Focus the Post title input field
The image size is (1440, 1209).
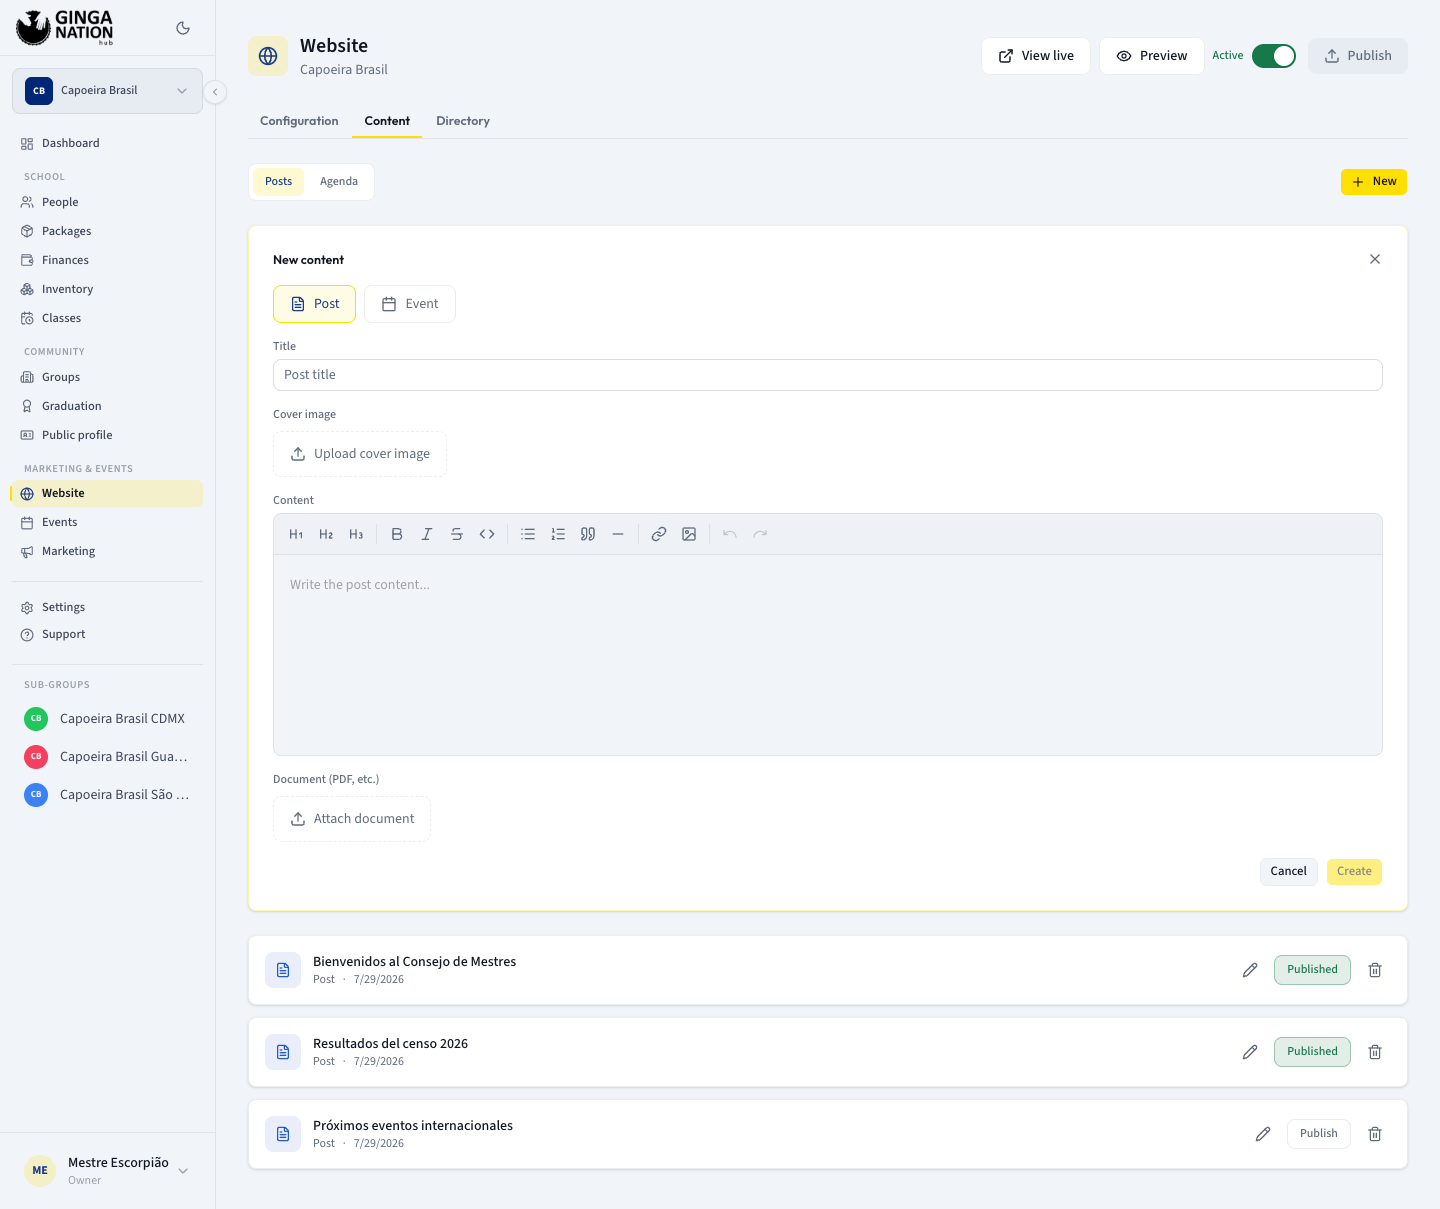(x=828, y=375)
